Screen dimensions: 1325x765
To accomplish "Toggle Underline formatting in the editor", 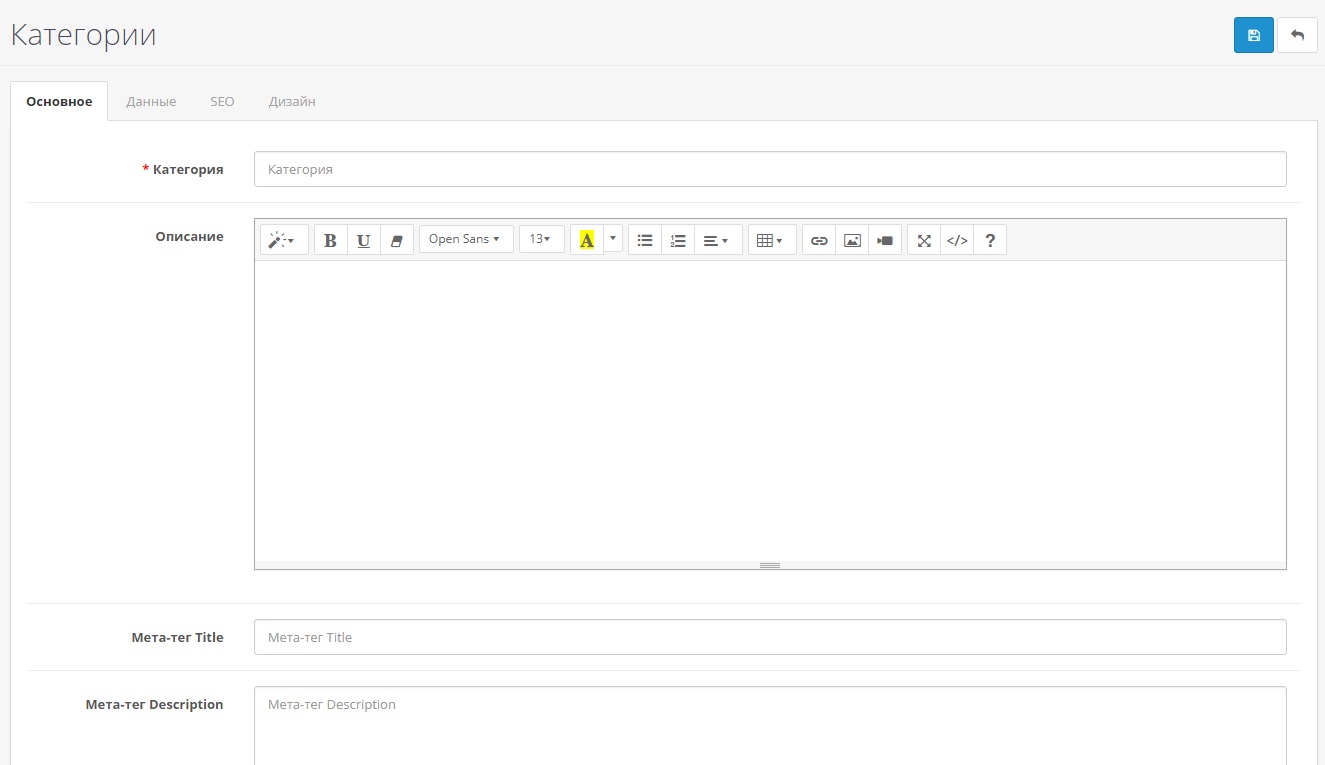I will pos(363,240).
